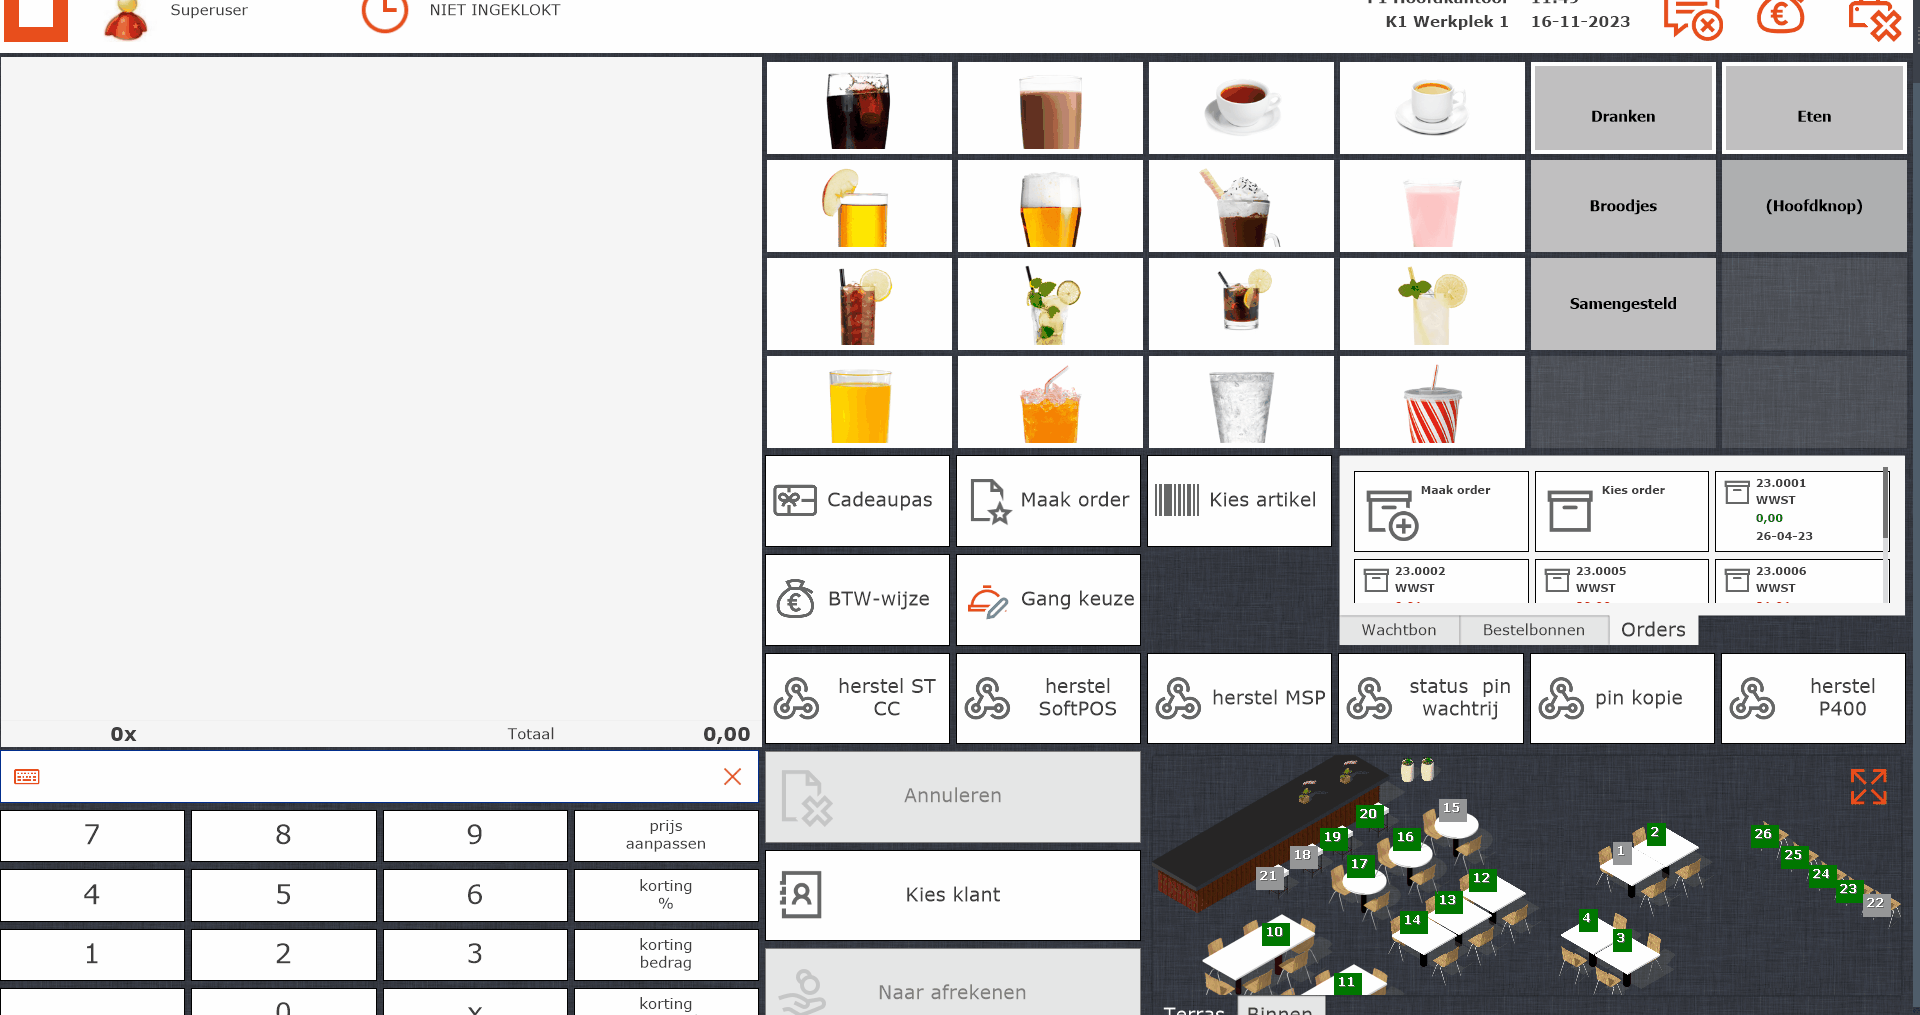Click herstel P400 button

click(1813, 698)
